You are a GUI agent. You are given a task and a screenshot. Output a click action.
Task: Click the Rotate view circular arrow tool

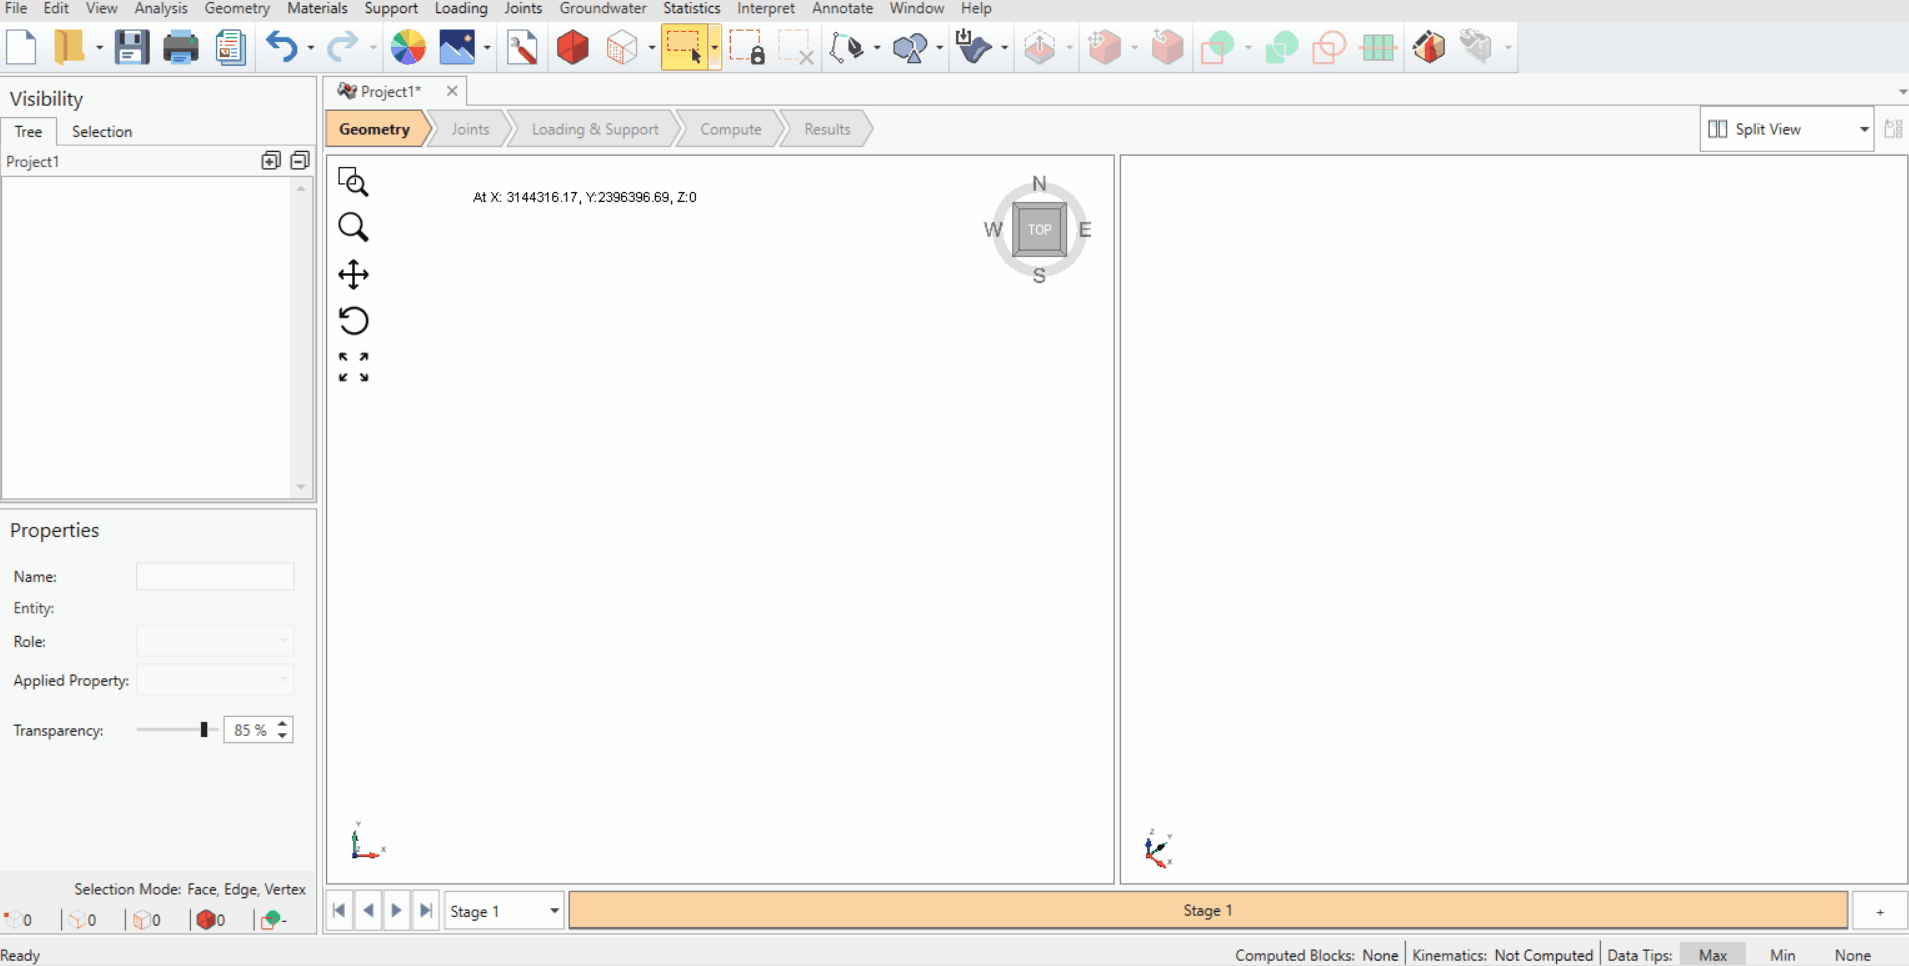coord(353,320)
